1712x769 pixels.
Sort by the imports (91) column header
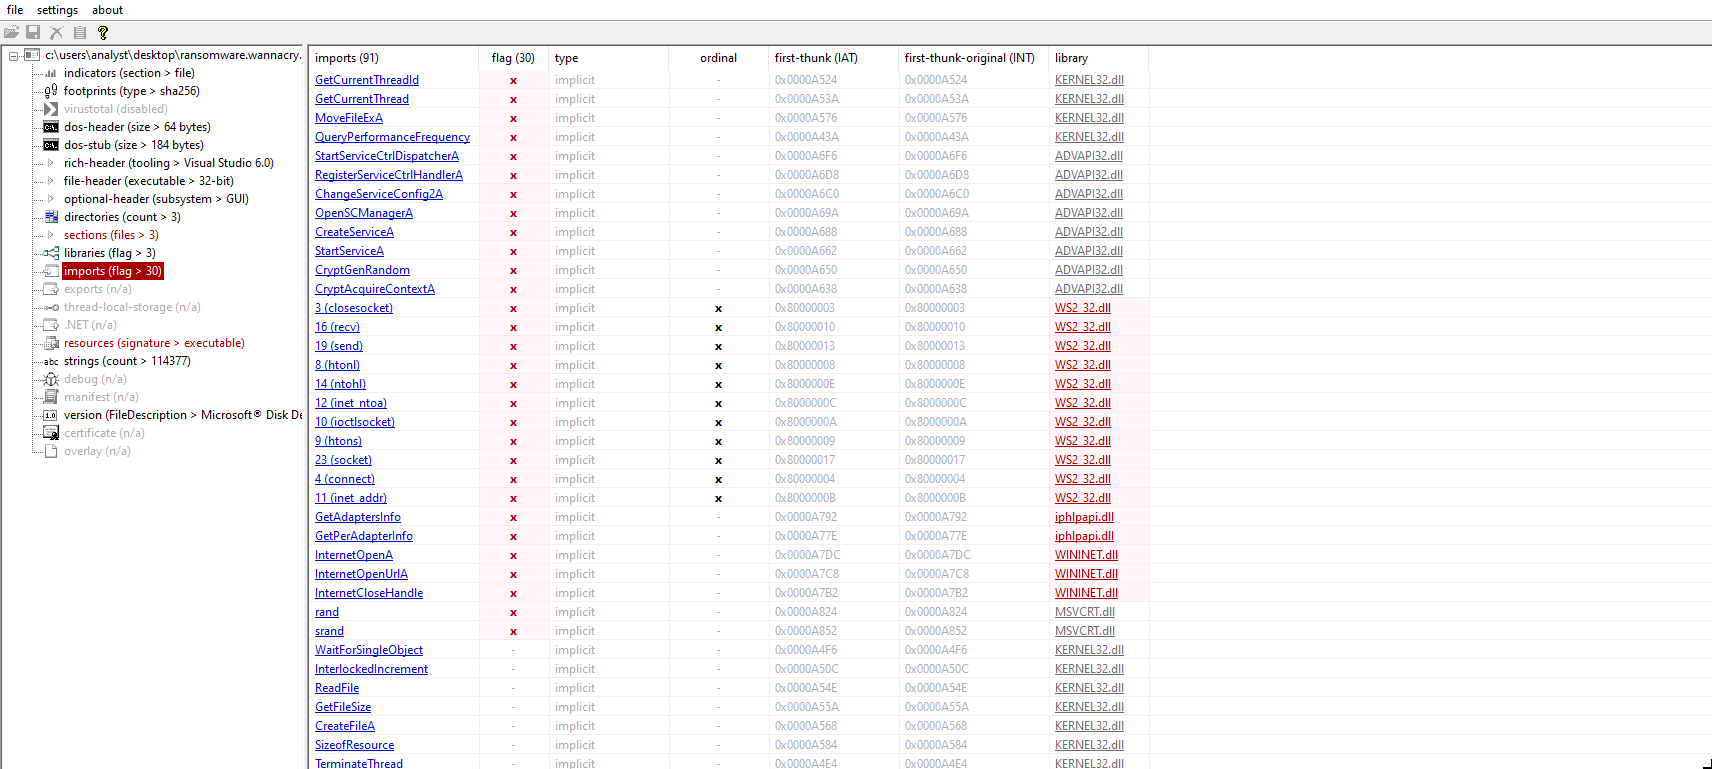[x=393, y=58]
